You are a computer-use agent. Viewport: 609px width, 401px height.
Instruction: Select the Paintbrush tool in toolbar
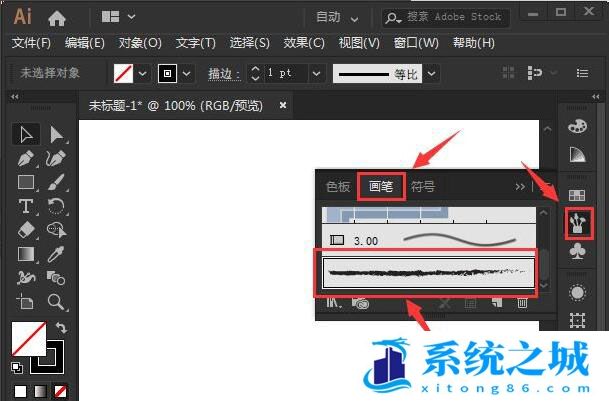57,182
